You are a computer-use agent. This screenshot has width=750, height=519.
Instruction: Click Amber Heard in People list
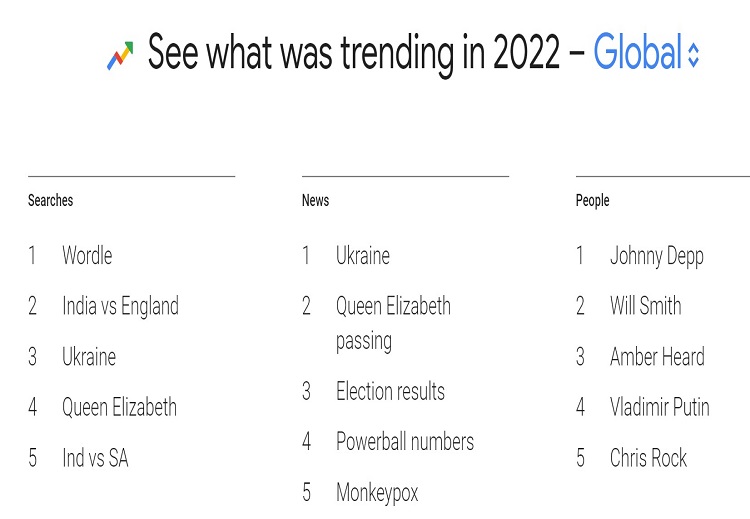pos(657,357)
